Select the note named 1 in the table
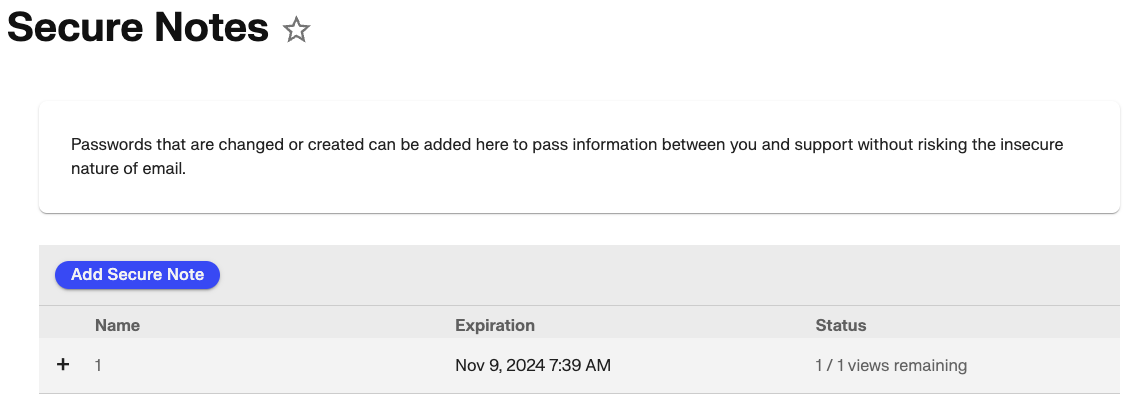1130x407 pixels. pos(98,365)
